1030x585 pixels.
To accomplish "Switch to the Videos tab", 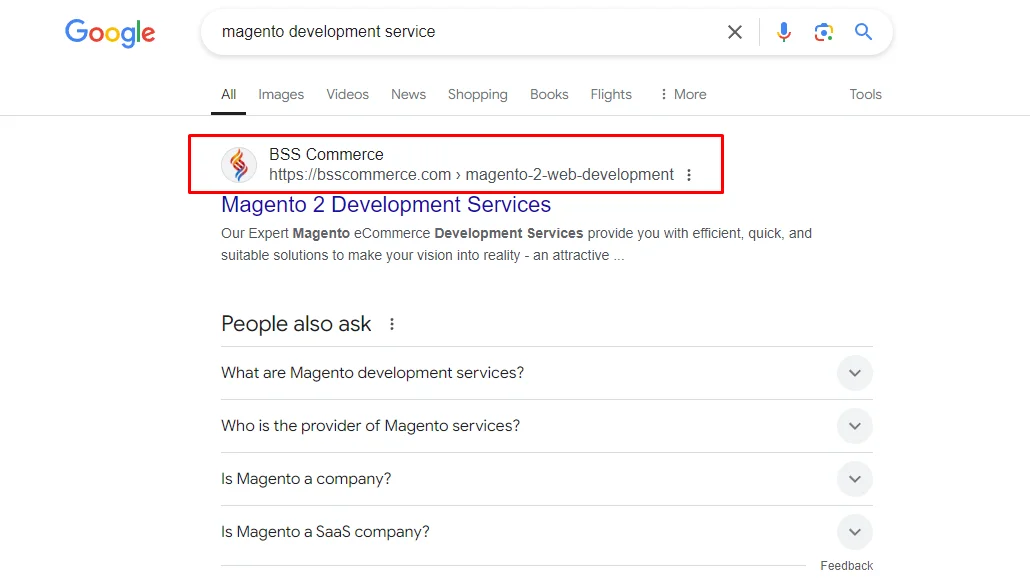I will tap(347, 95).
